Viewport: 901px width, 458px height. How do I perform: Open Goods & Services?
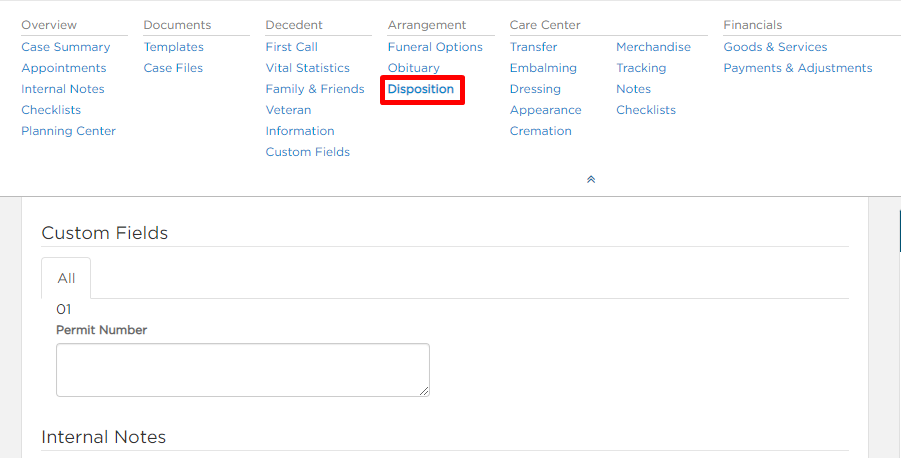(775, 47)
